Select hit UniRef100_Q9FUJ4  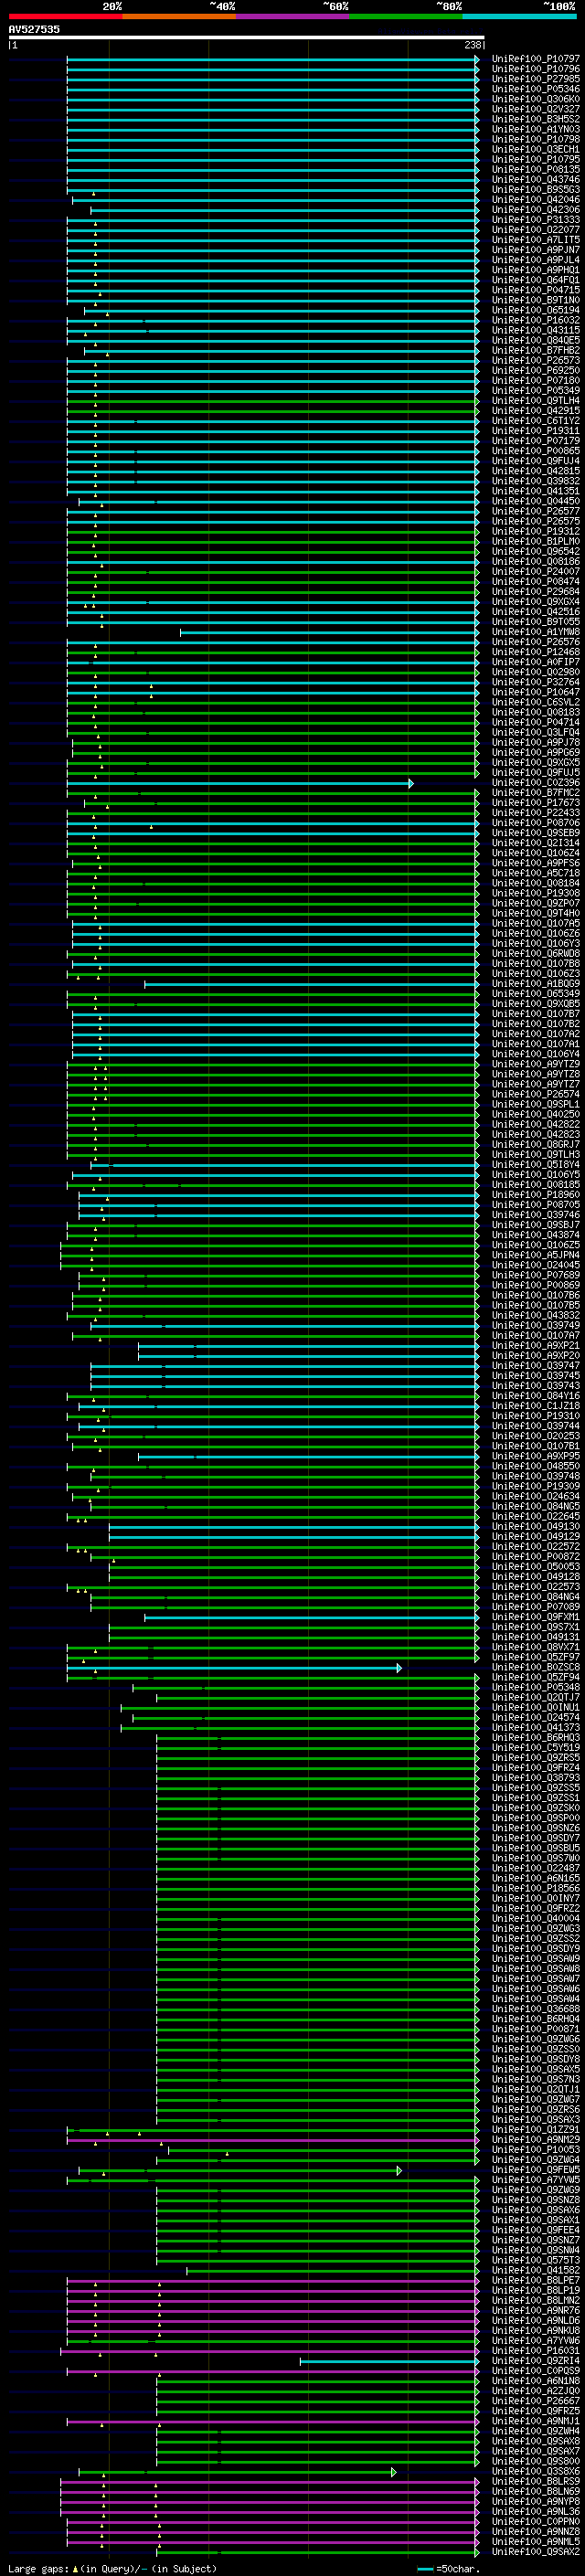coord(536,461)
